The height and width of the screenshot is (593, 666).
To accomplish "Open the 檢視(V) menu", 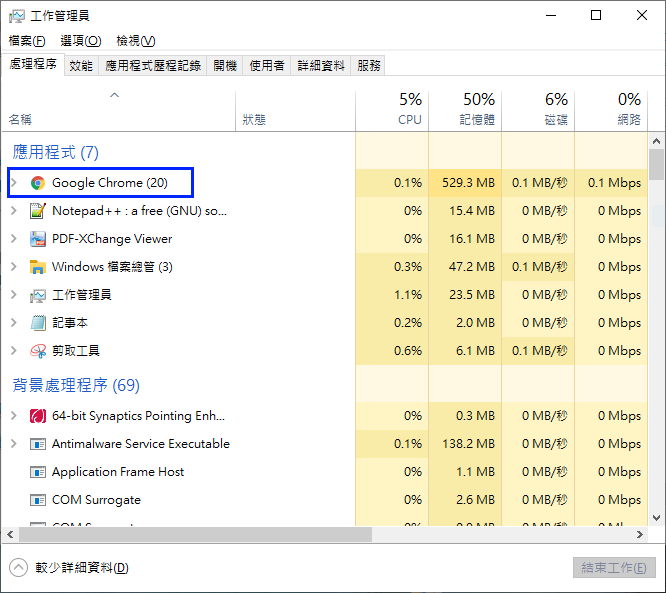I will (x=136, y=41).
